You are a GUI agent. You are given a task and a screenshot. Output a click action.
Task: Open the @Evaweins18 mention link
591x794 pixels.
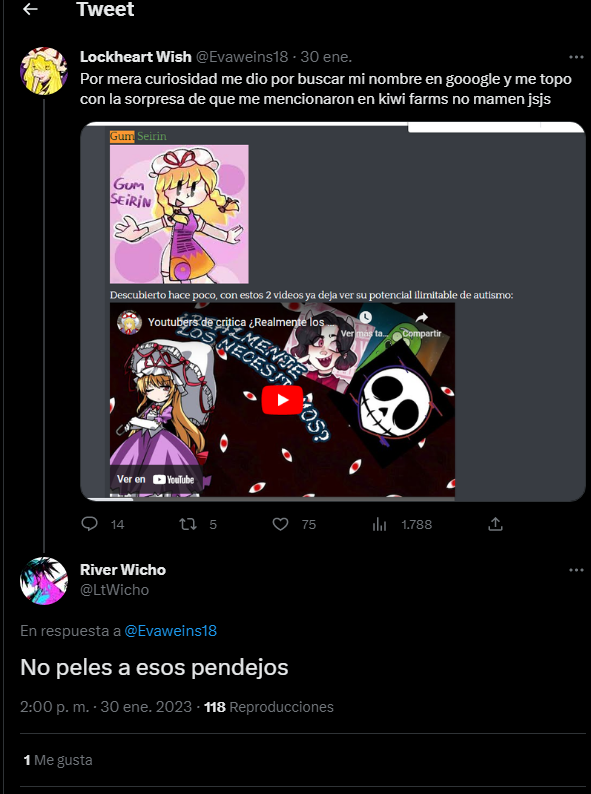(x=171, y=631)
